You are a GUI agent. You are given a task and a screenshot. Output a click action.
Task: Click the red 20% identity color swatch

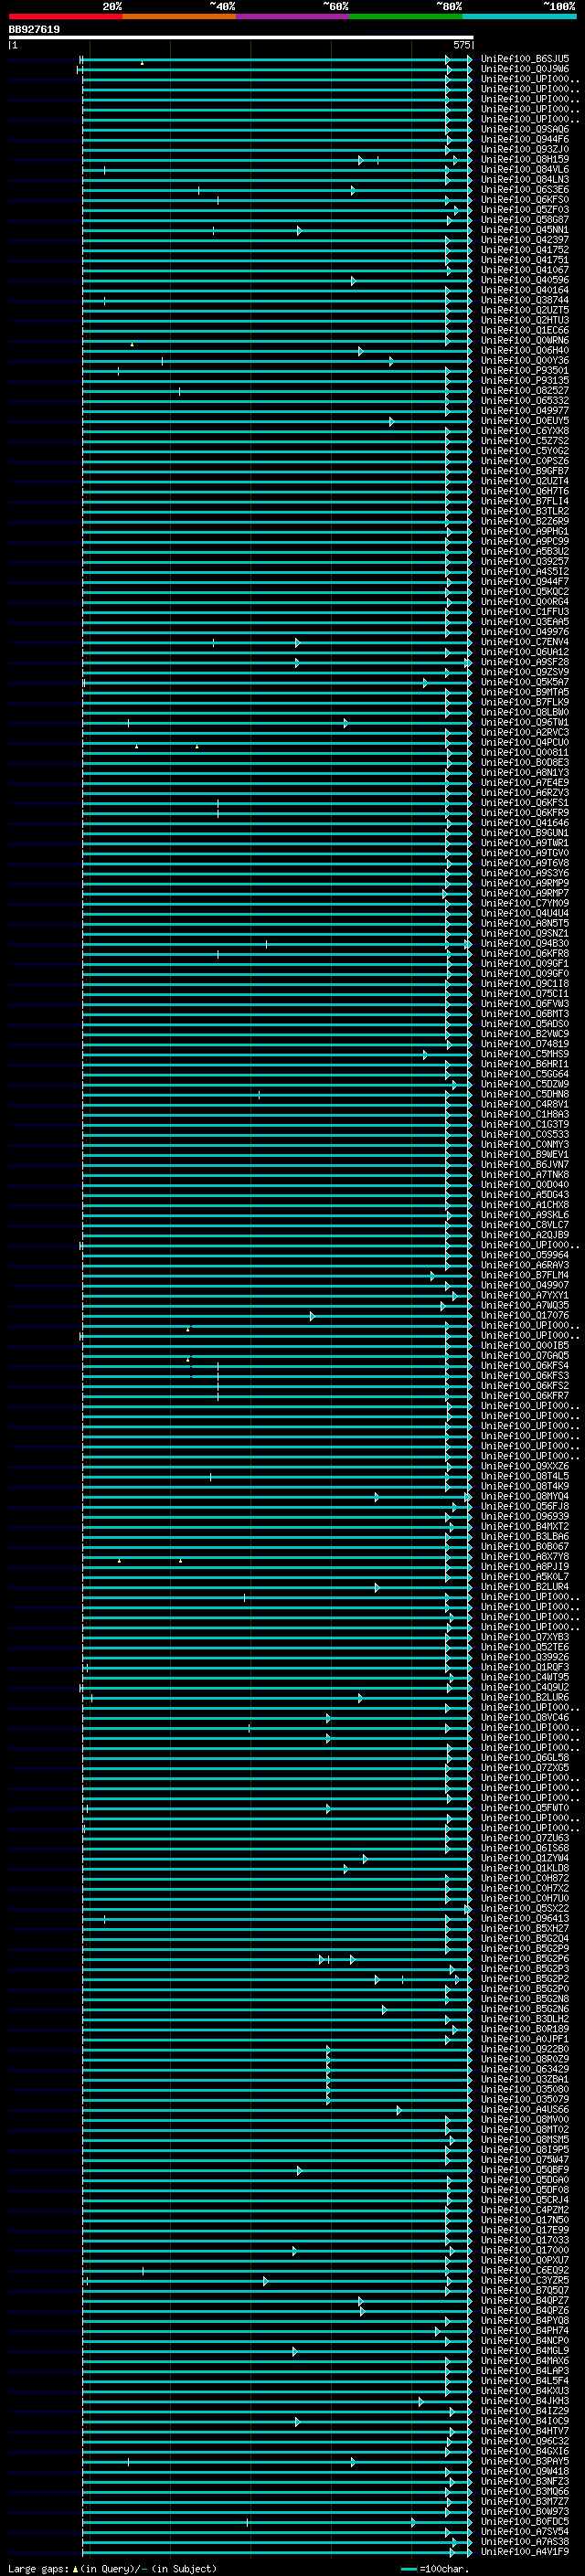click(65, 16)
